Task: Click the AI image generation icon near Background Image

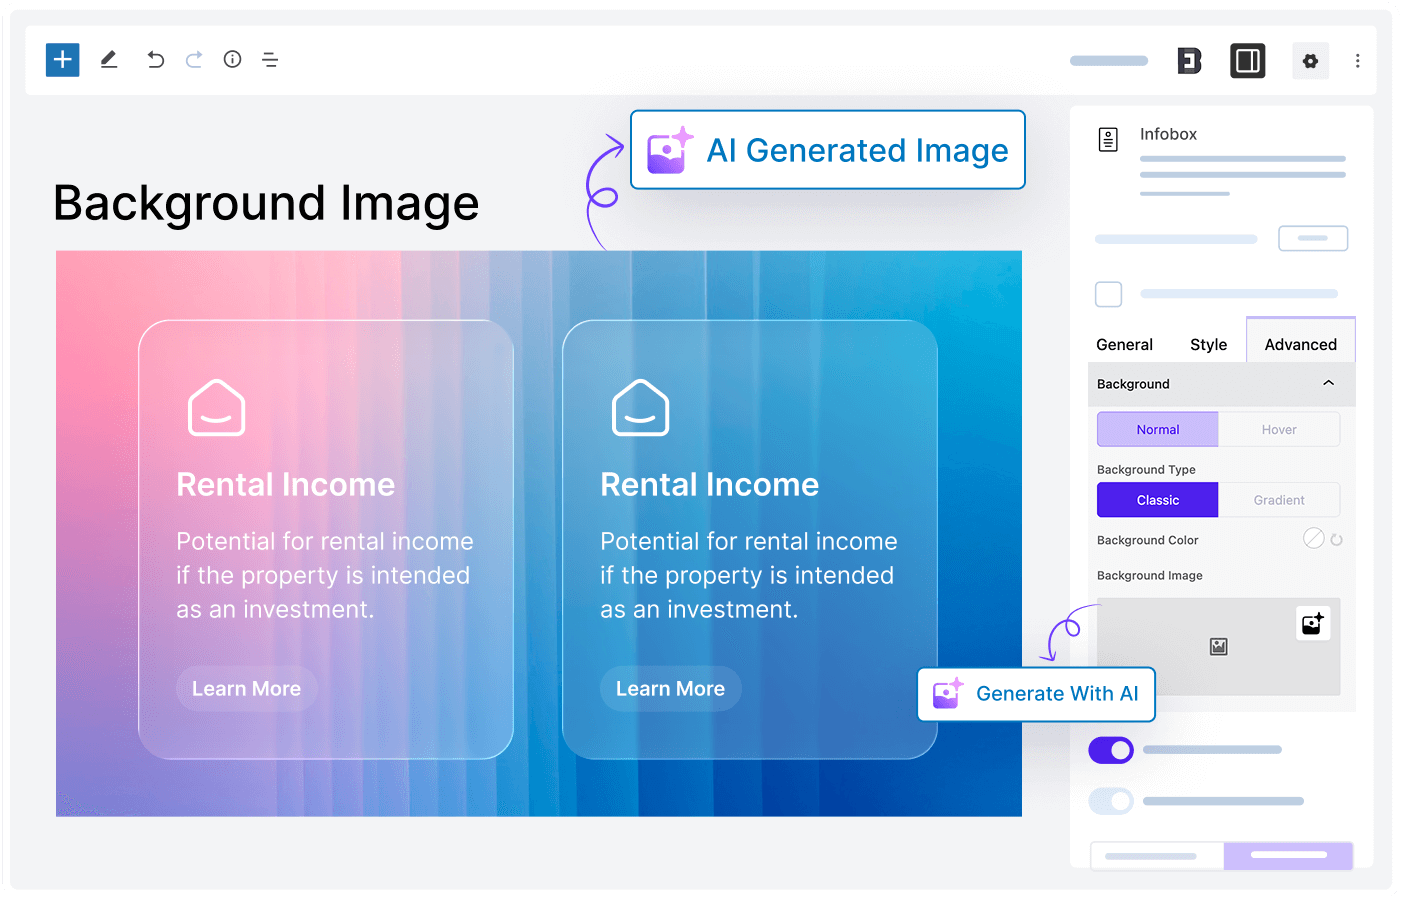Action: tap(1313, 622)
